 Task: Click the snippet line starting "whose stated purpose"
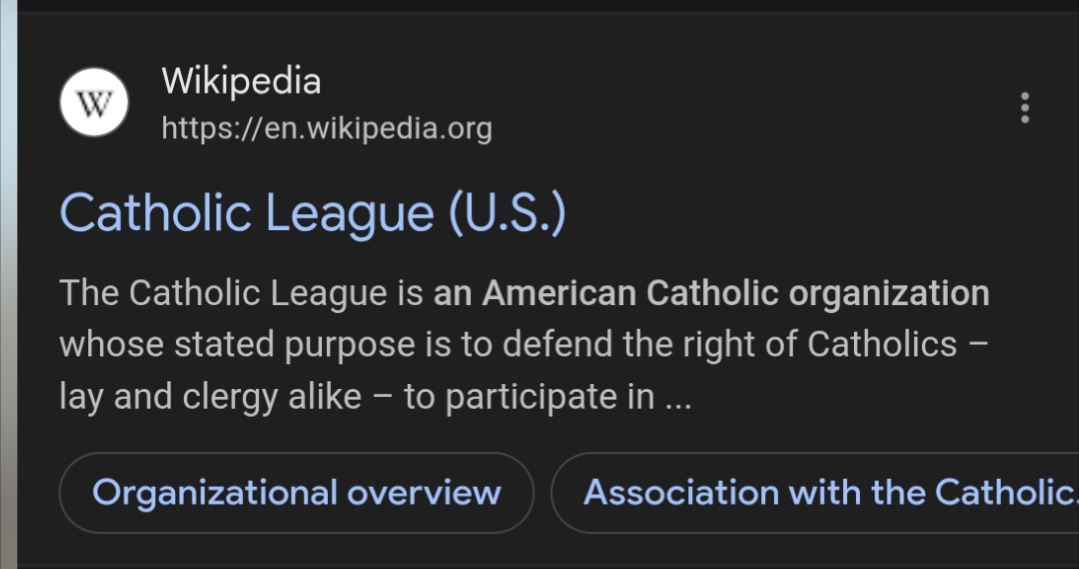coord(523,345)
